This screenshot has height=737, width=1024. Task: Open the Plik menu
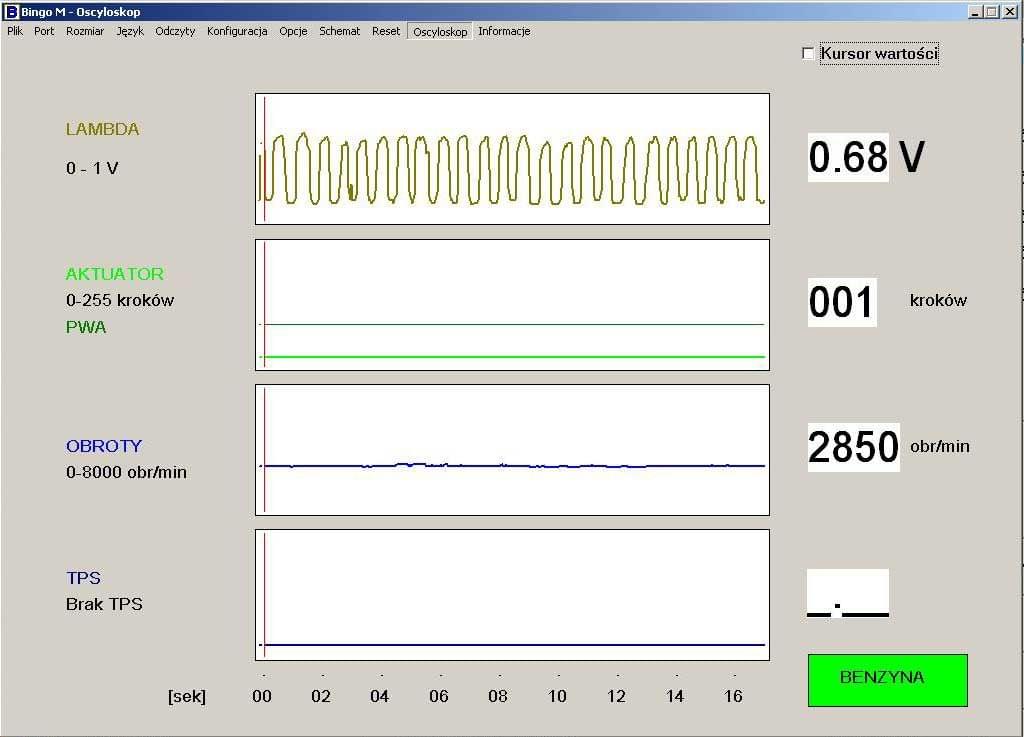[15, 31]
